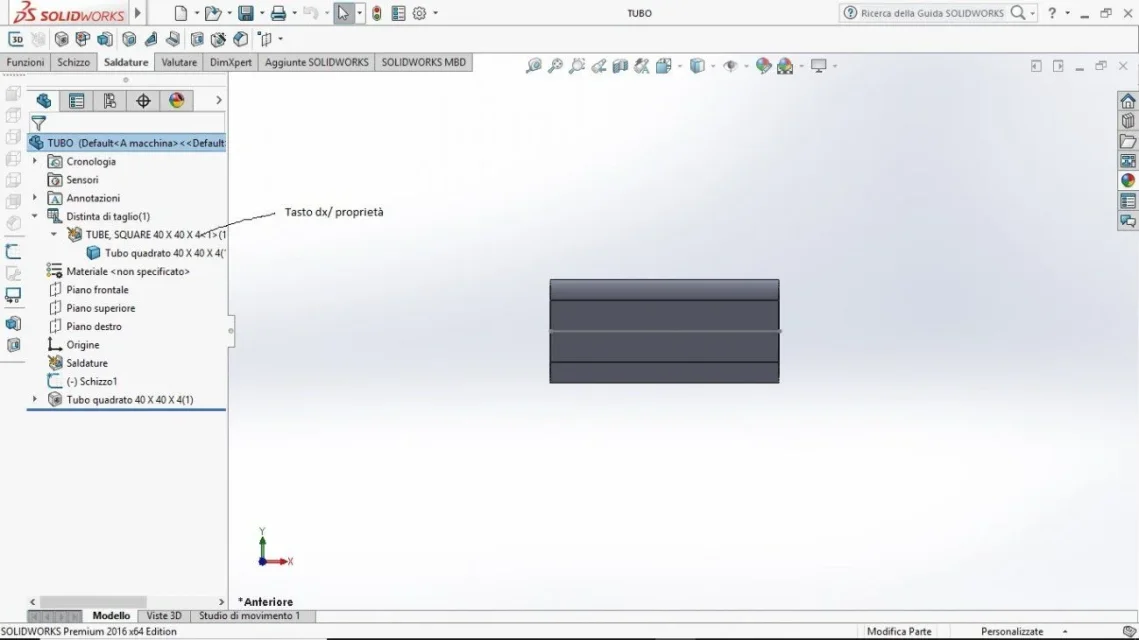Click the Section View icon

coord(620,66)
